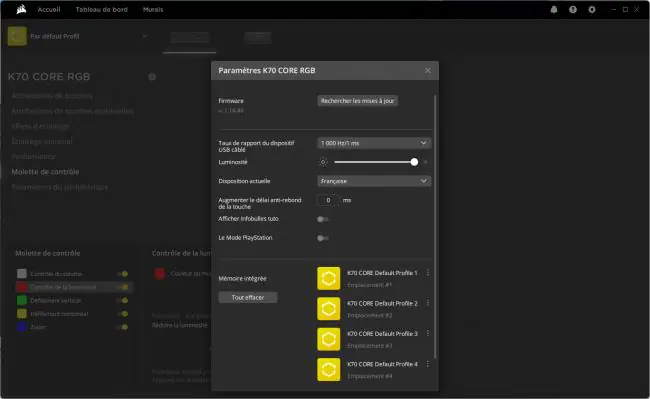Open the Murals menu
Image resolution: width=650 pixels, height=399 pixels.
[153, 10]
